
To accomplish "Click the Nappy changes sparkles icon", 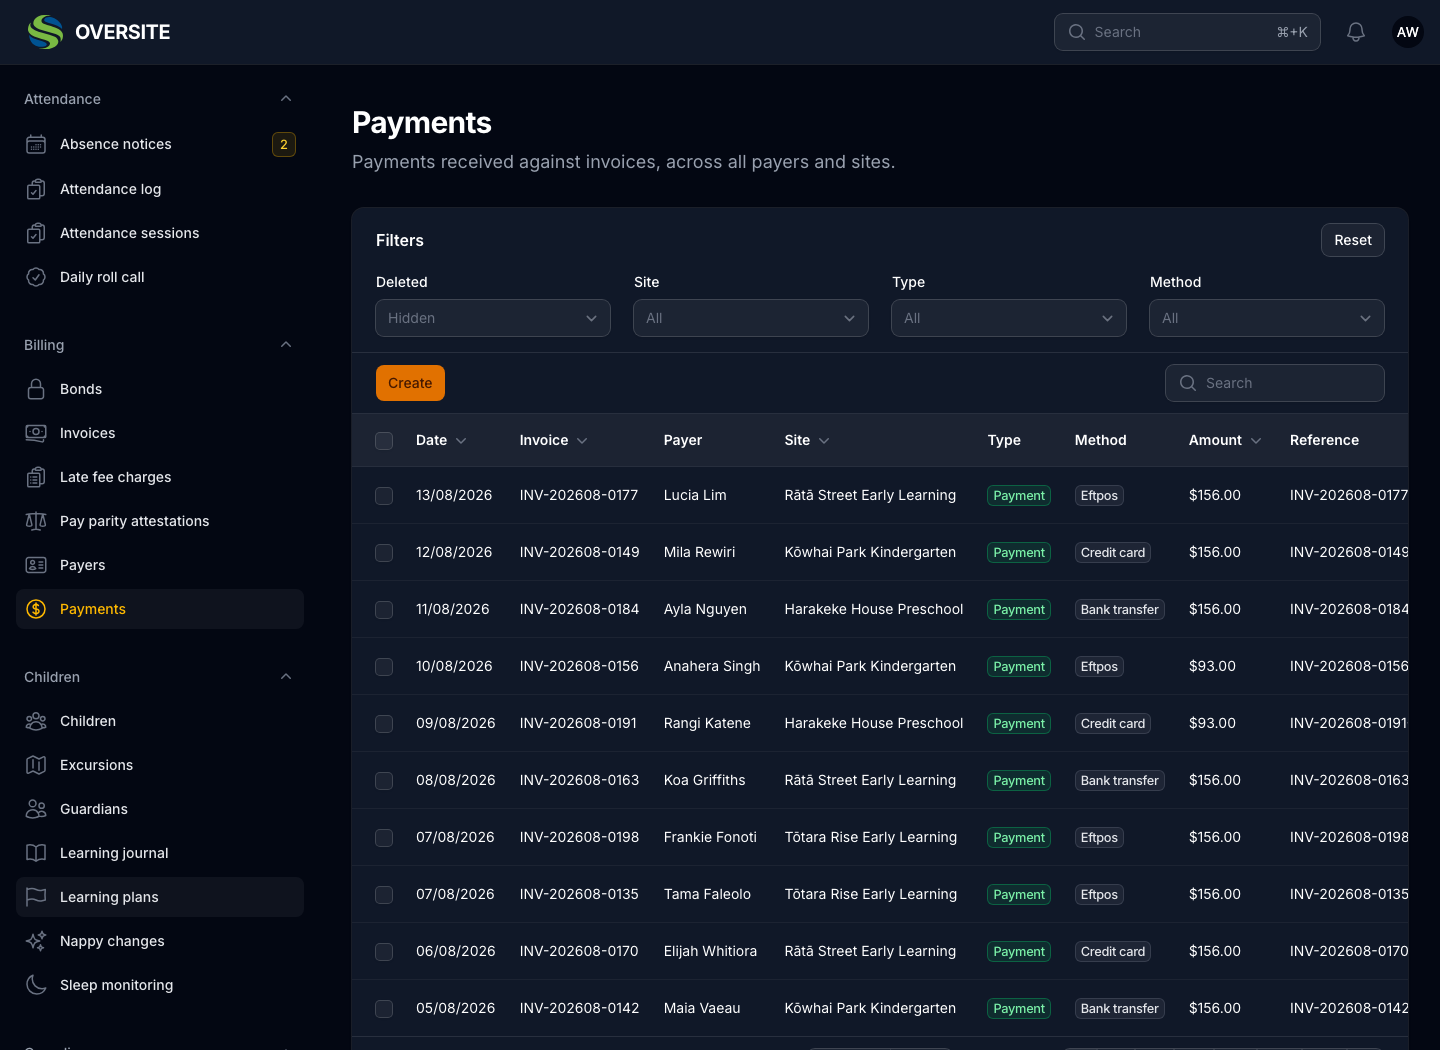I will point(36,941).
